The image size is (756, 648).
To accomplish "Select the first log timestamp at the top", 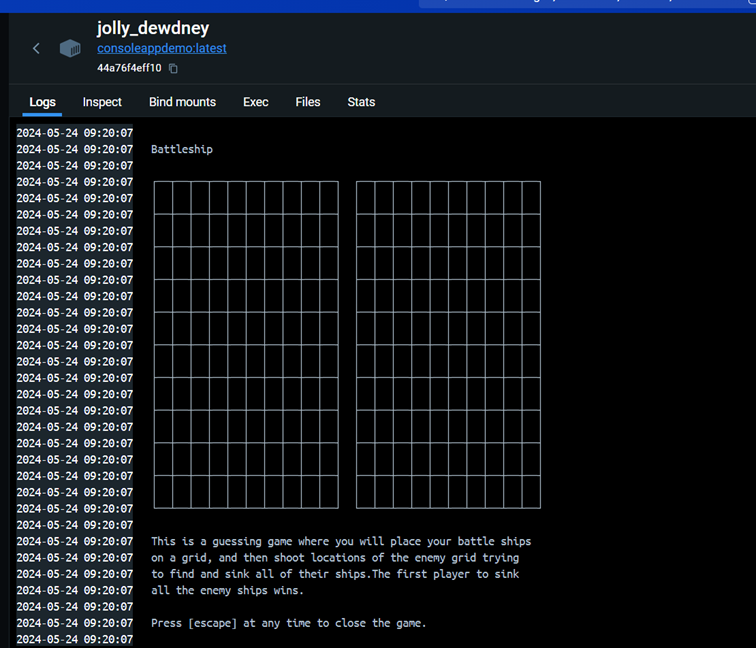I will click(x=74, y=133).
